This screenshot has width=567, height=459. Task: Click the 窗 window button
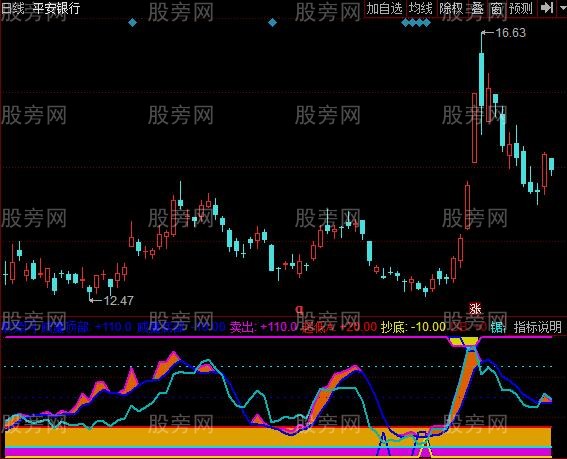[496, 8]
